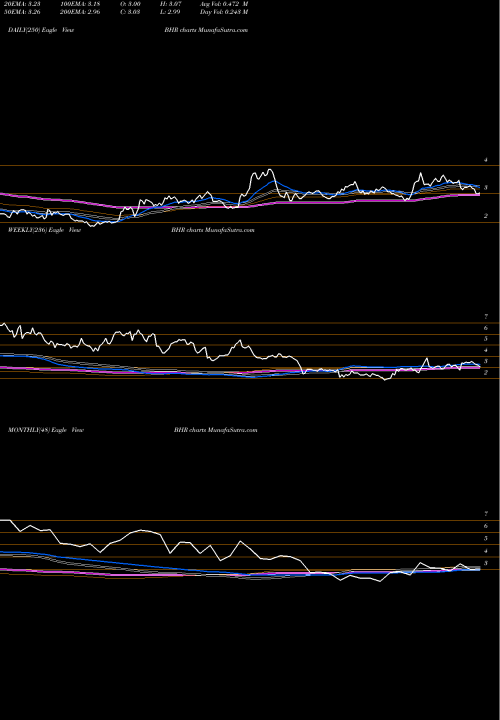Click axis label 7 on monthly chart
The height and width of the screenshot is (720, 500).
pos(486,514)
